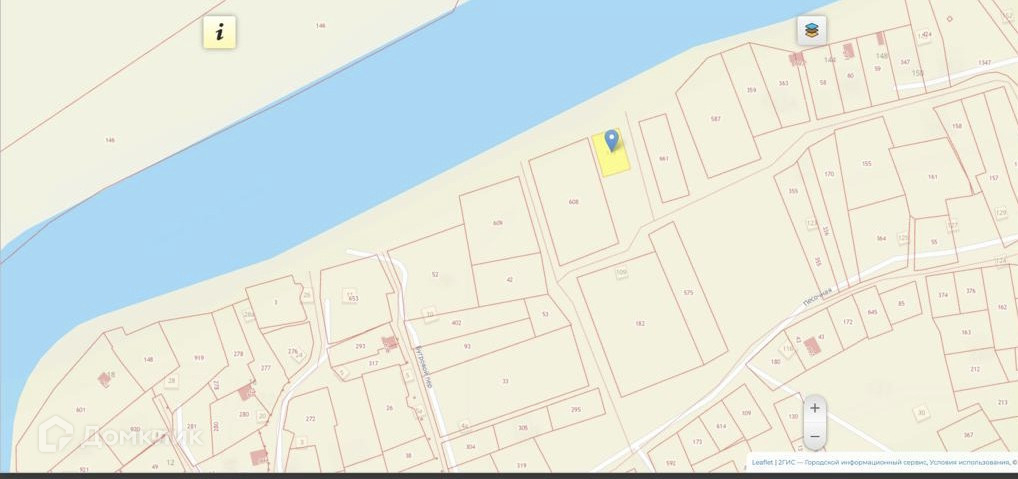Zoom in with the plus button
This screenshot has height=479, width=1018.
click(815, 408)
